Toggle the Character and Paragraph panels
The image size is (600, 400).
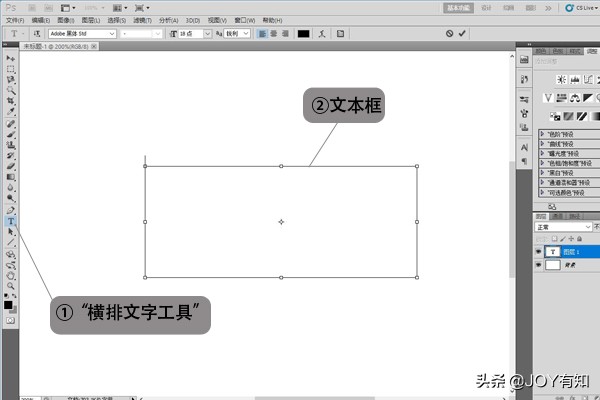pos(340,34)
